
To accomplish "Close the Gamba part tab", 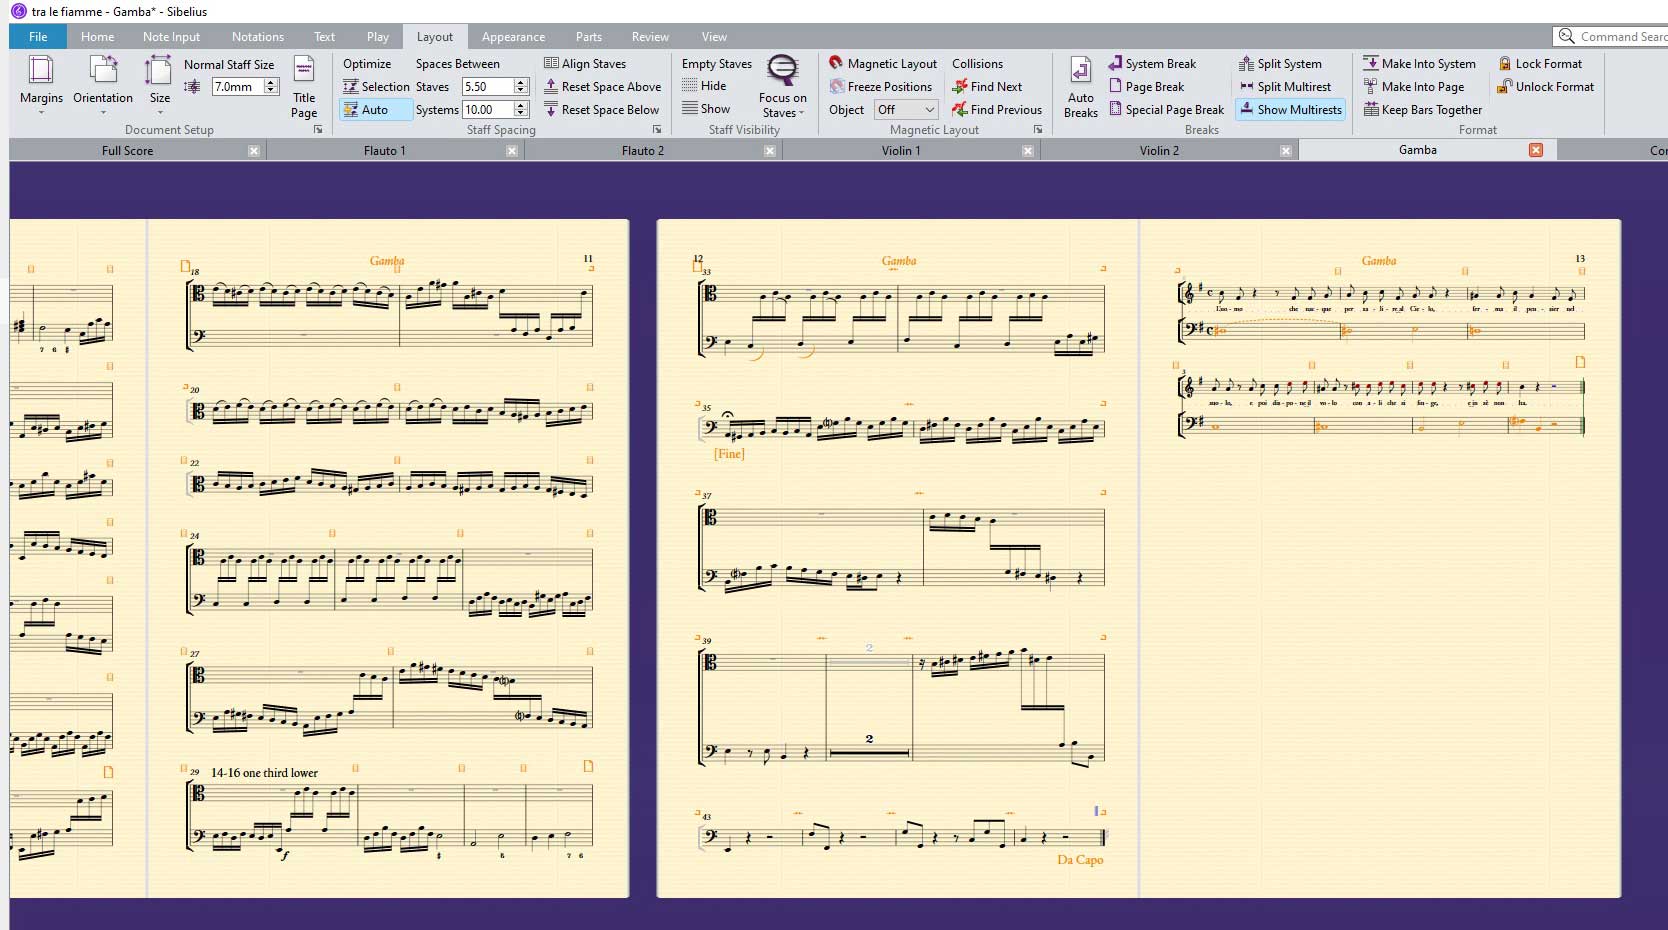I will click(1536, 150).
